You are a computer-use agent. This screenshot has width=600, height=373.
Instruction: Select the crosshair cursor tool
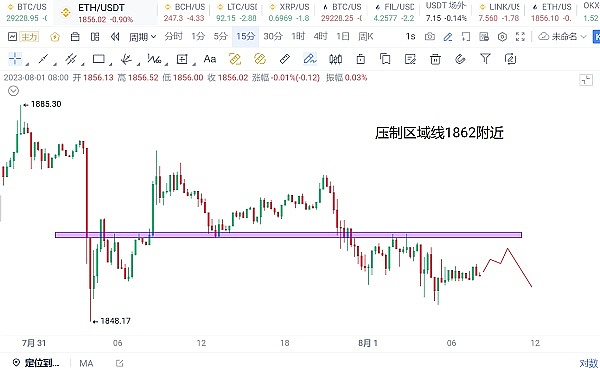coord(15,59)
